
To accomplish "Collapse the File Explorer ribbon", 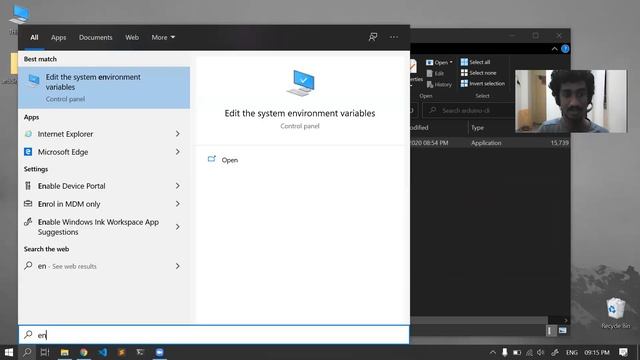I will (x=554, y=49).
